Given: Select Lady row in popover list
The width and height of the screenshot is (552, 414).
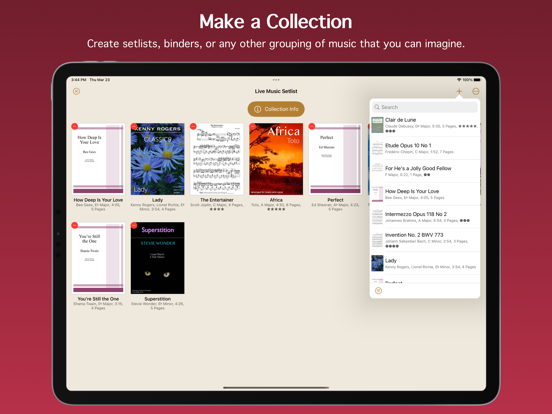Looking at the screenshot, I should pos(425,263).
